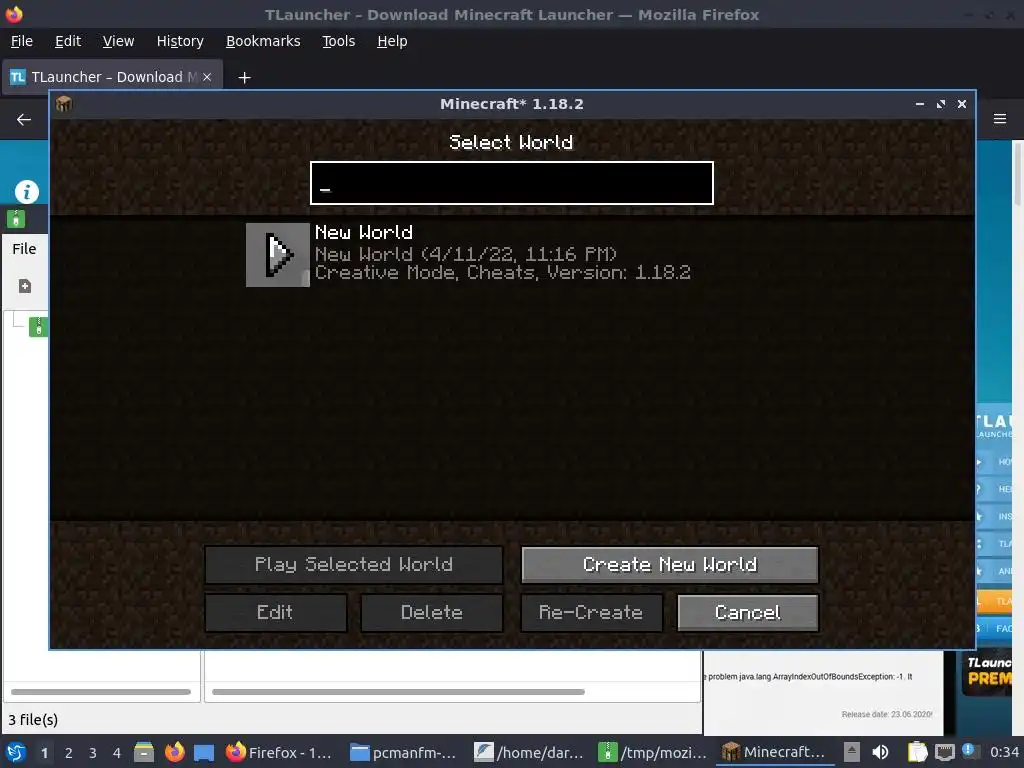Viewport: 1024px width, 768px height.
Task: Launch file manager drawer icon in taskbar
Action: (144, 752)
